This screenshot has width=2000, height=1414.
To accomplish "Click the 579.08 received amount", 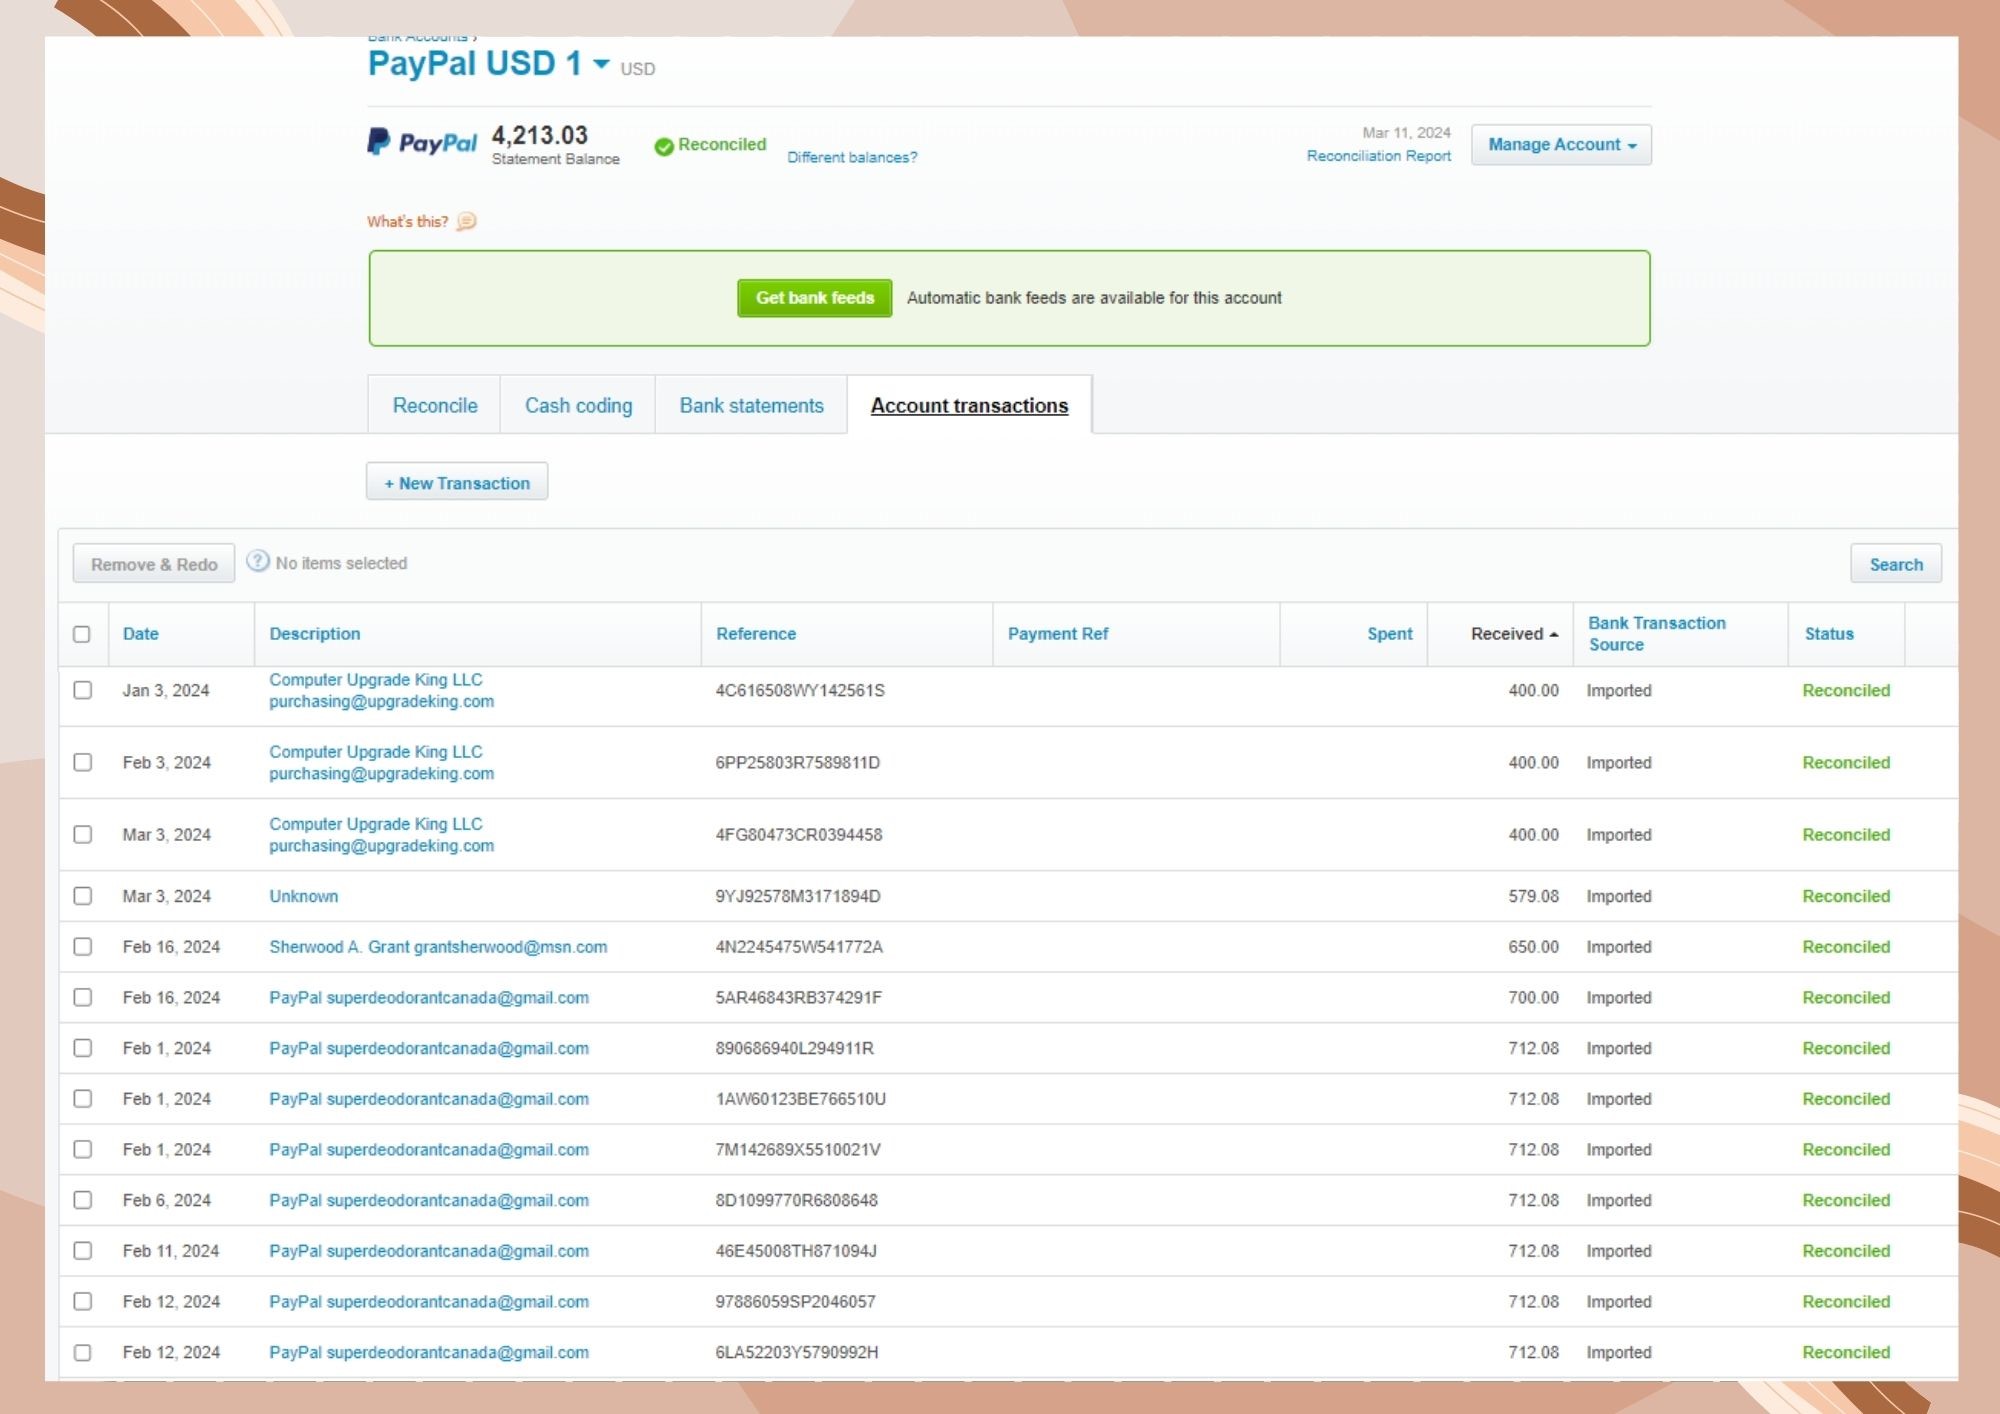I will [1533, 896].
